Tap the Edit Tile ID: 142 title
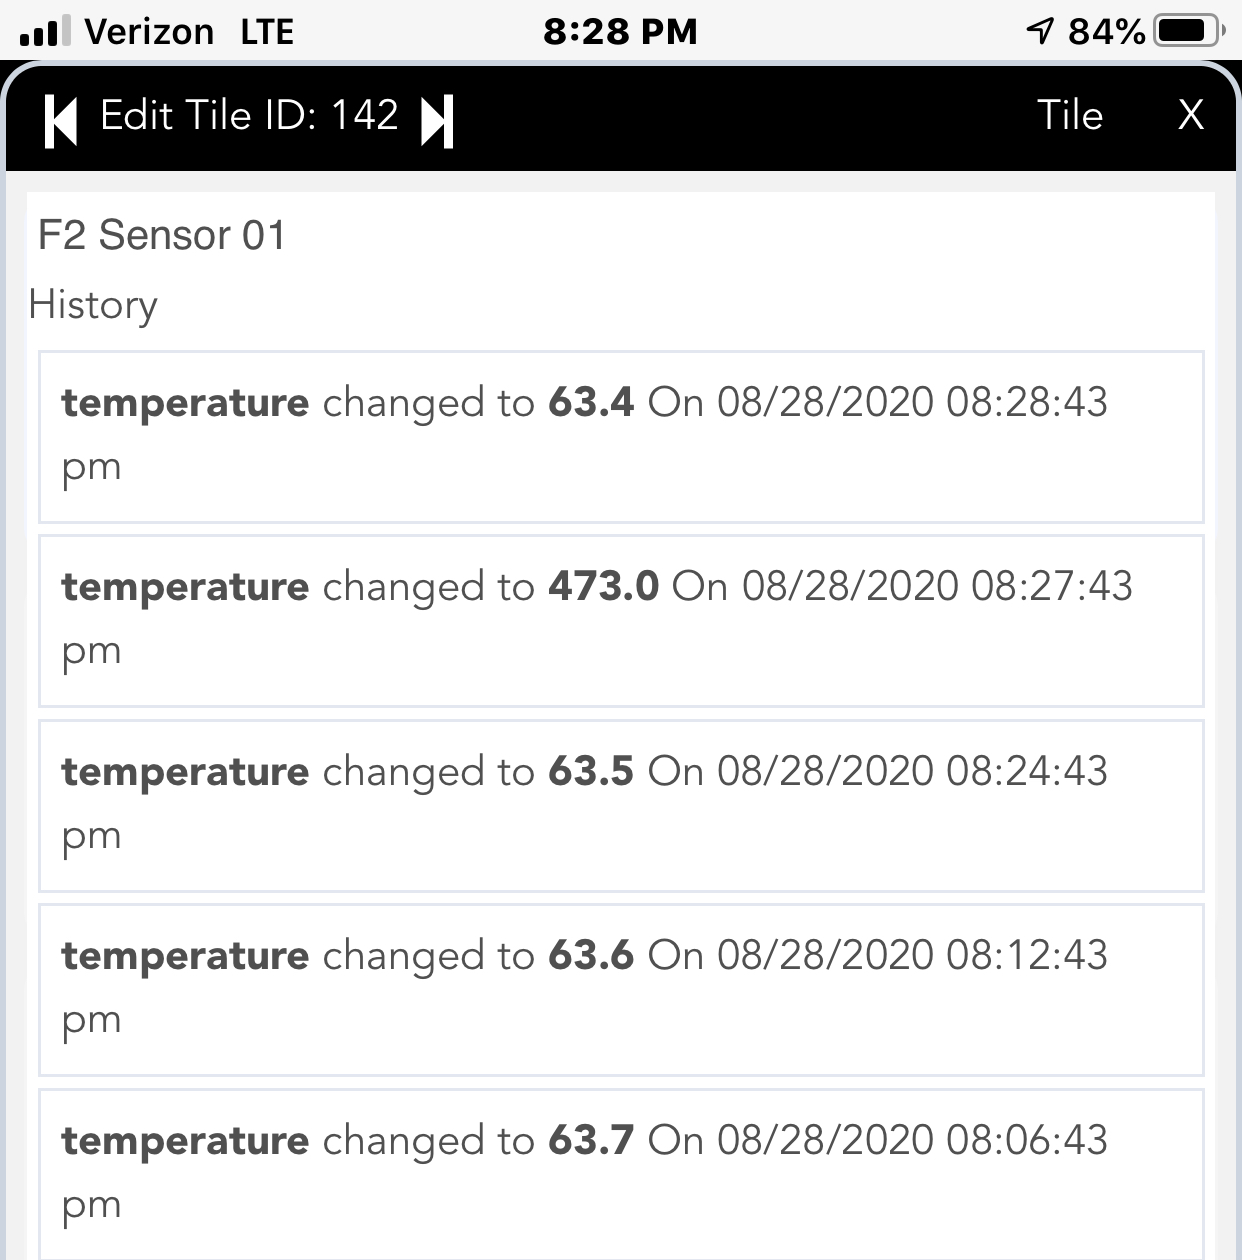 (250, 115)
